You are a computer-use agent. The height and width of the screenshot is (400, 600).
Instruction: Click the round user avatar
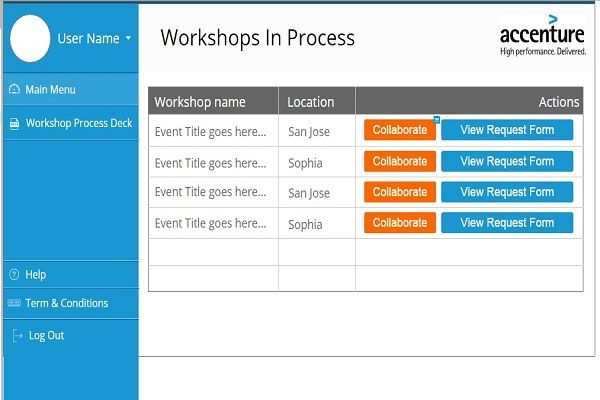[29, 39]
